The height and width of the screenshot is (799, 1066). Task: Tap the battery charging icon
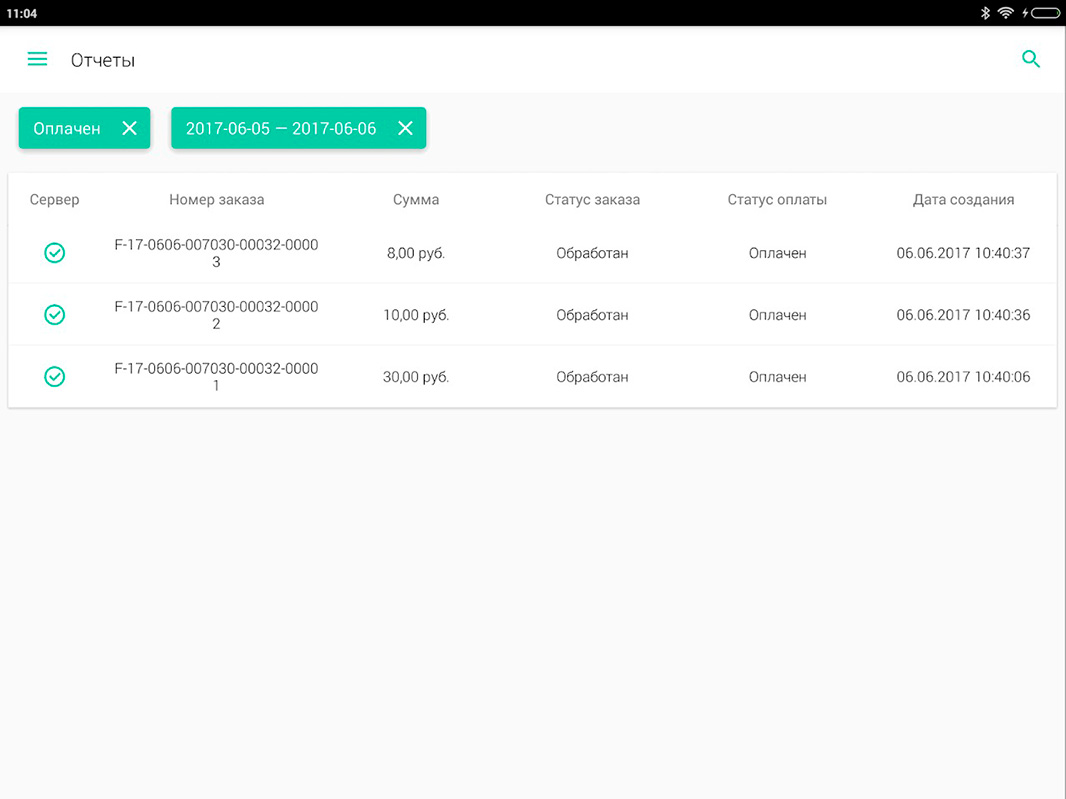pos(1040,13)
